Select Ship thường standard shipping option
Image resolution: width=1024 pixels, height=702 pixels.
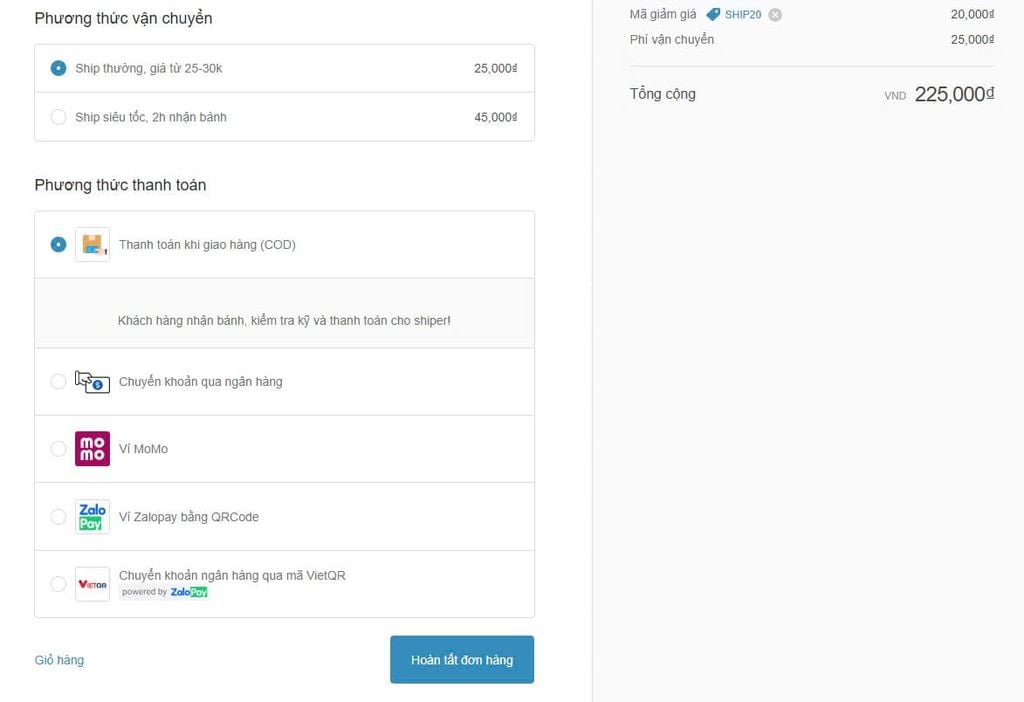pos(58,68)
